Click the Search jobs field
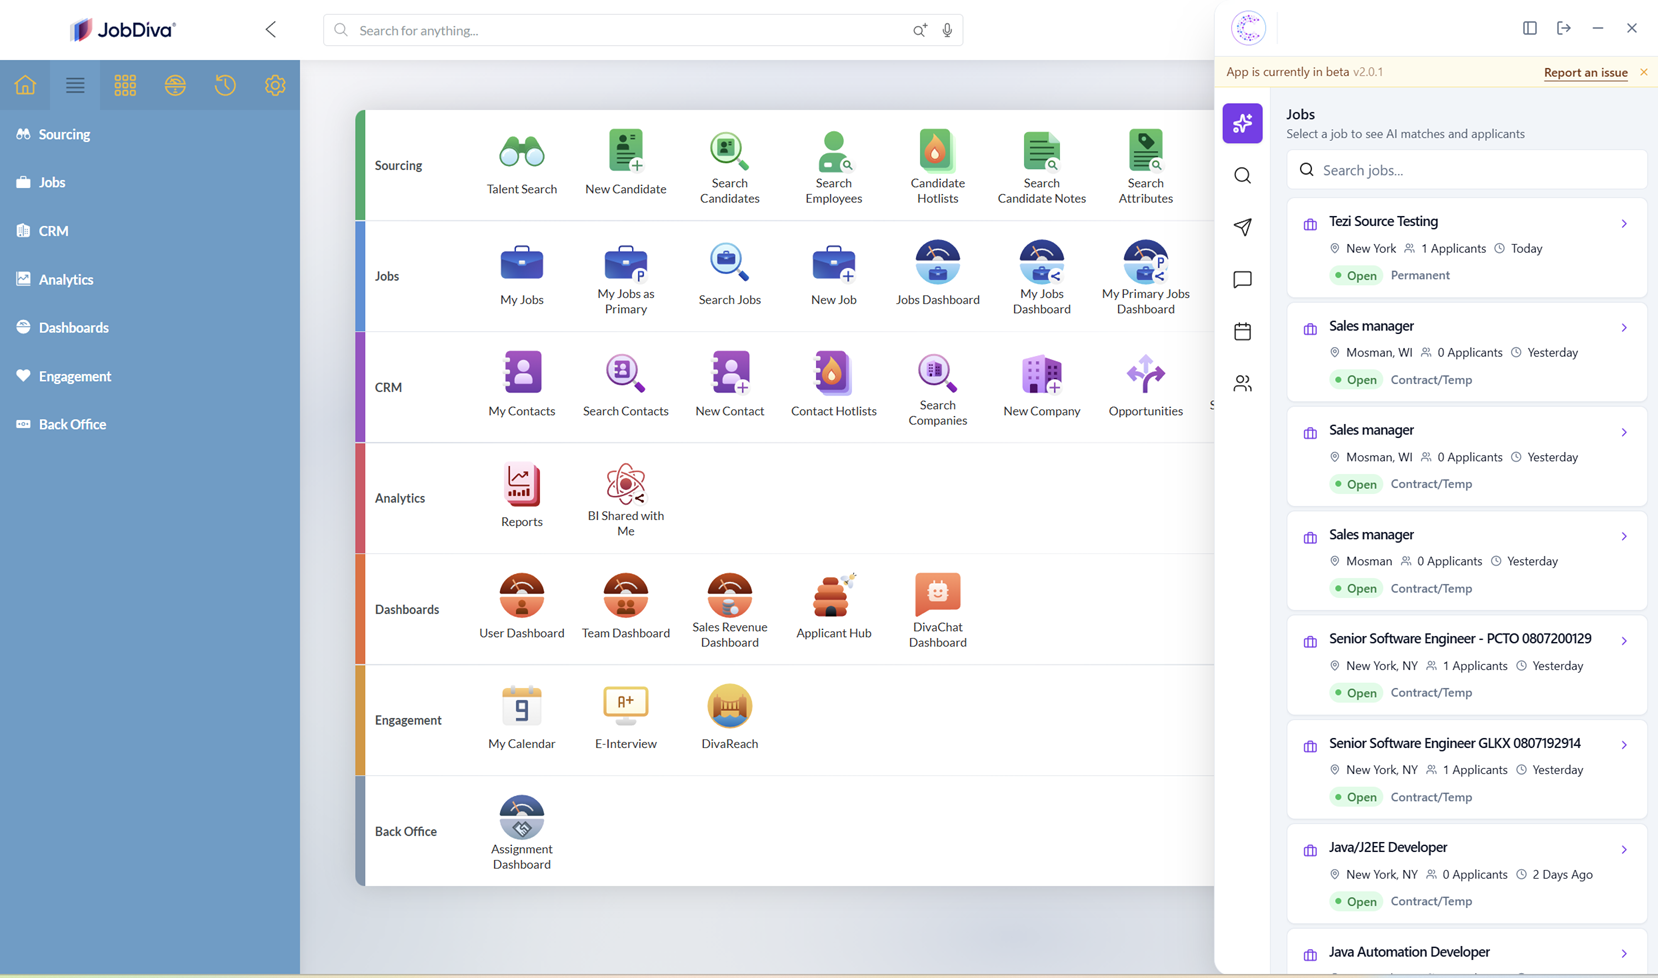Screen dimensions: 1658x978 pyautogui.click(x=1466, y=170)
